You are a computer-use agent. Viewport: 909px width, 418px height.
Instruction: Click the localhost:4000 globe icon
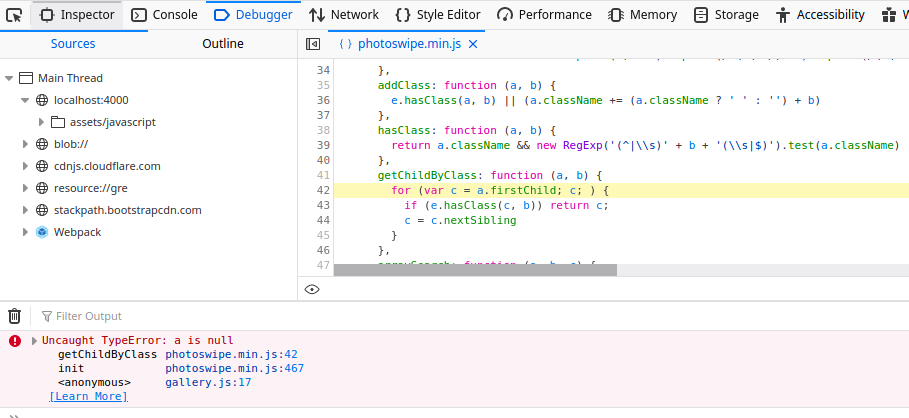click(42, 100)
